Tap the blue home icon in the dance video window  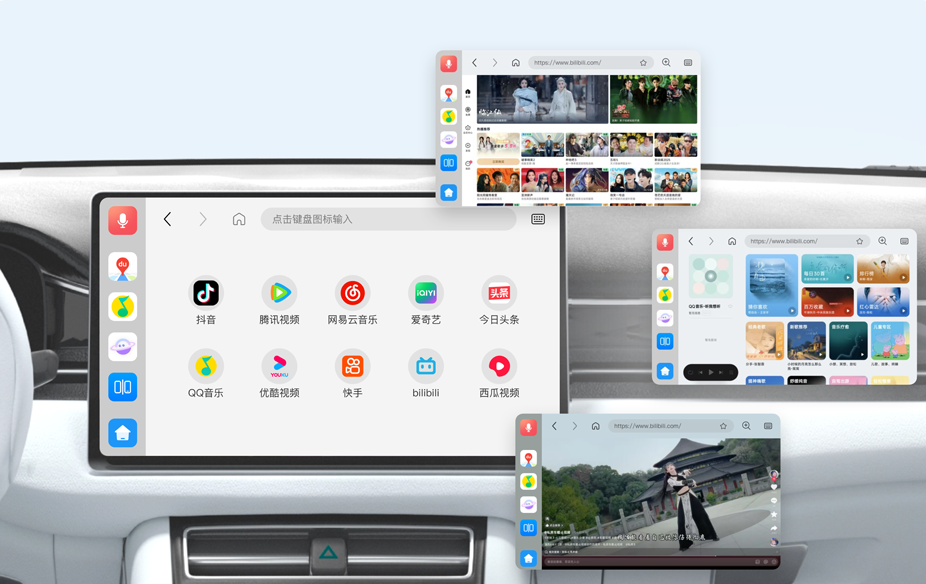click(529, 558)
